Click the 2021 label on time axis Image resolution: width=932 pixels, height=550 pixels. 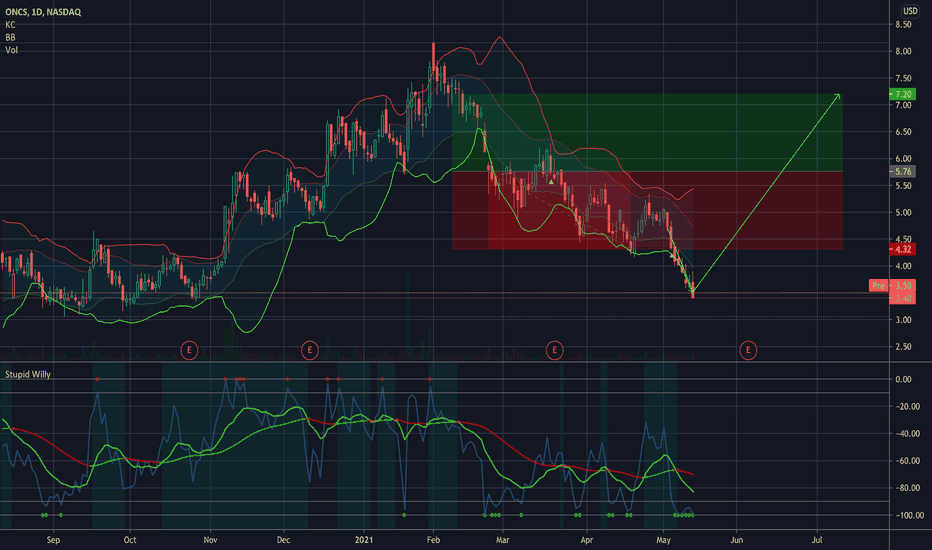tap(364, 540)
